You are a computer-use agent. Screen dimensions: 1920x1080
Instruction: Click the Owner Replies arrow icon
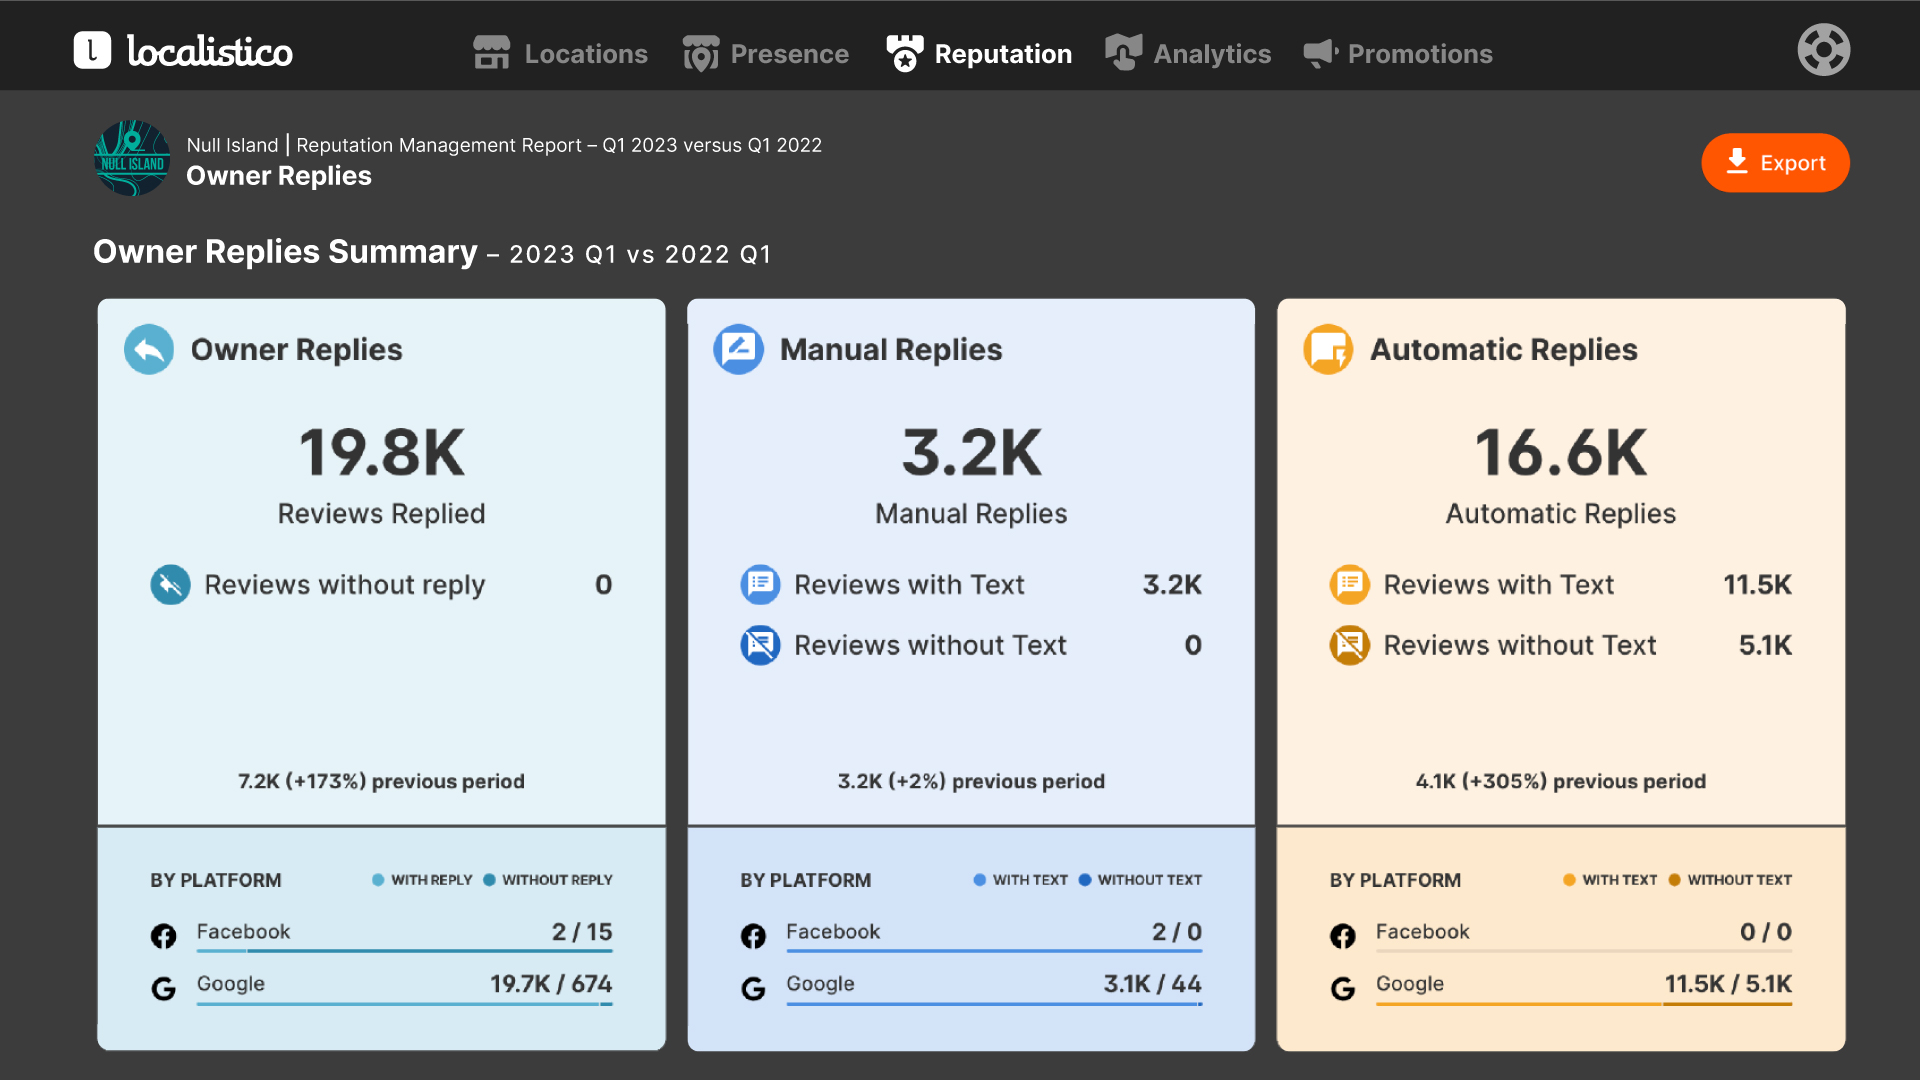[x=149, y=350]
